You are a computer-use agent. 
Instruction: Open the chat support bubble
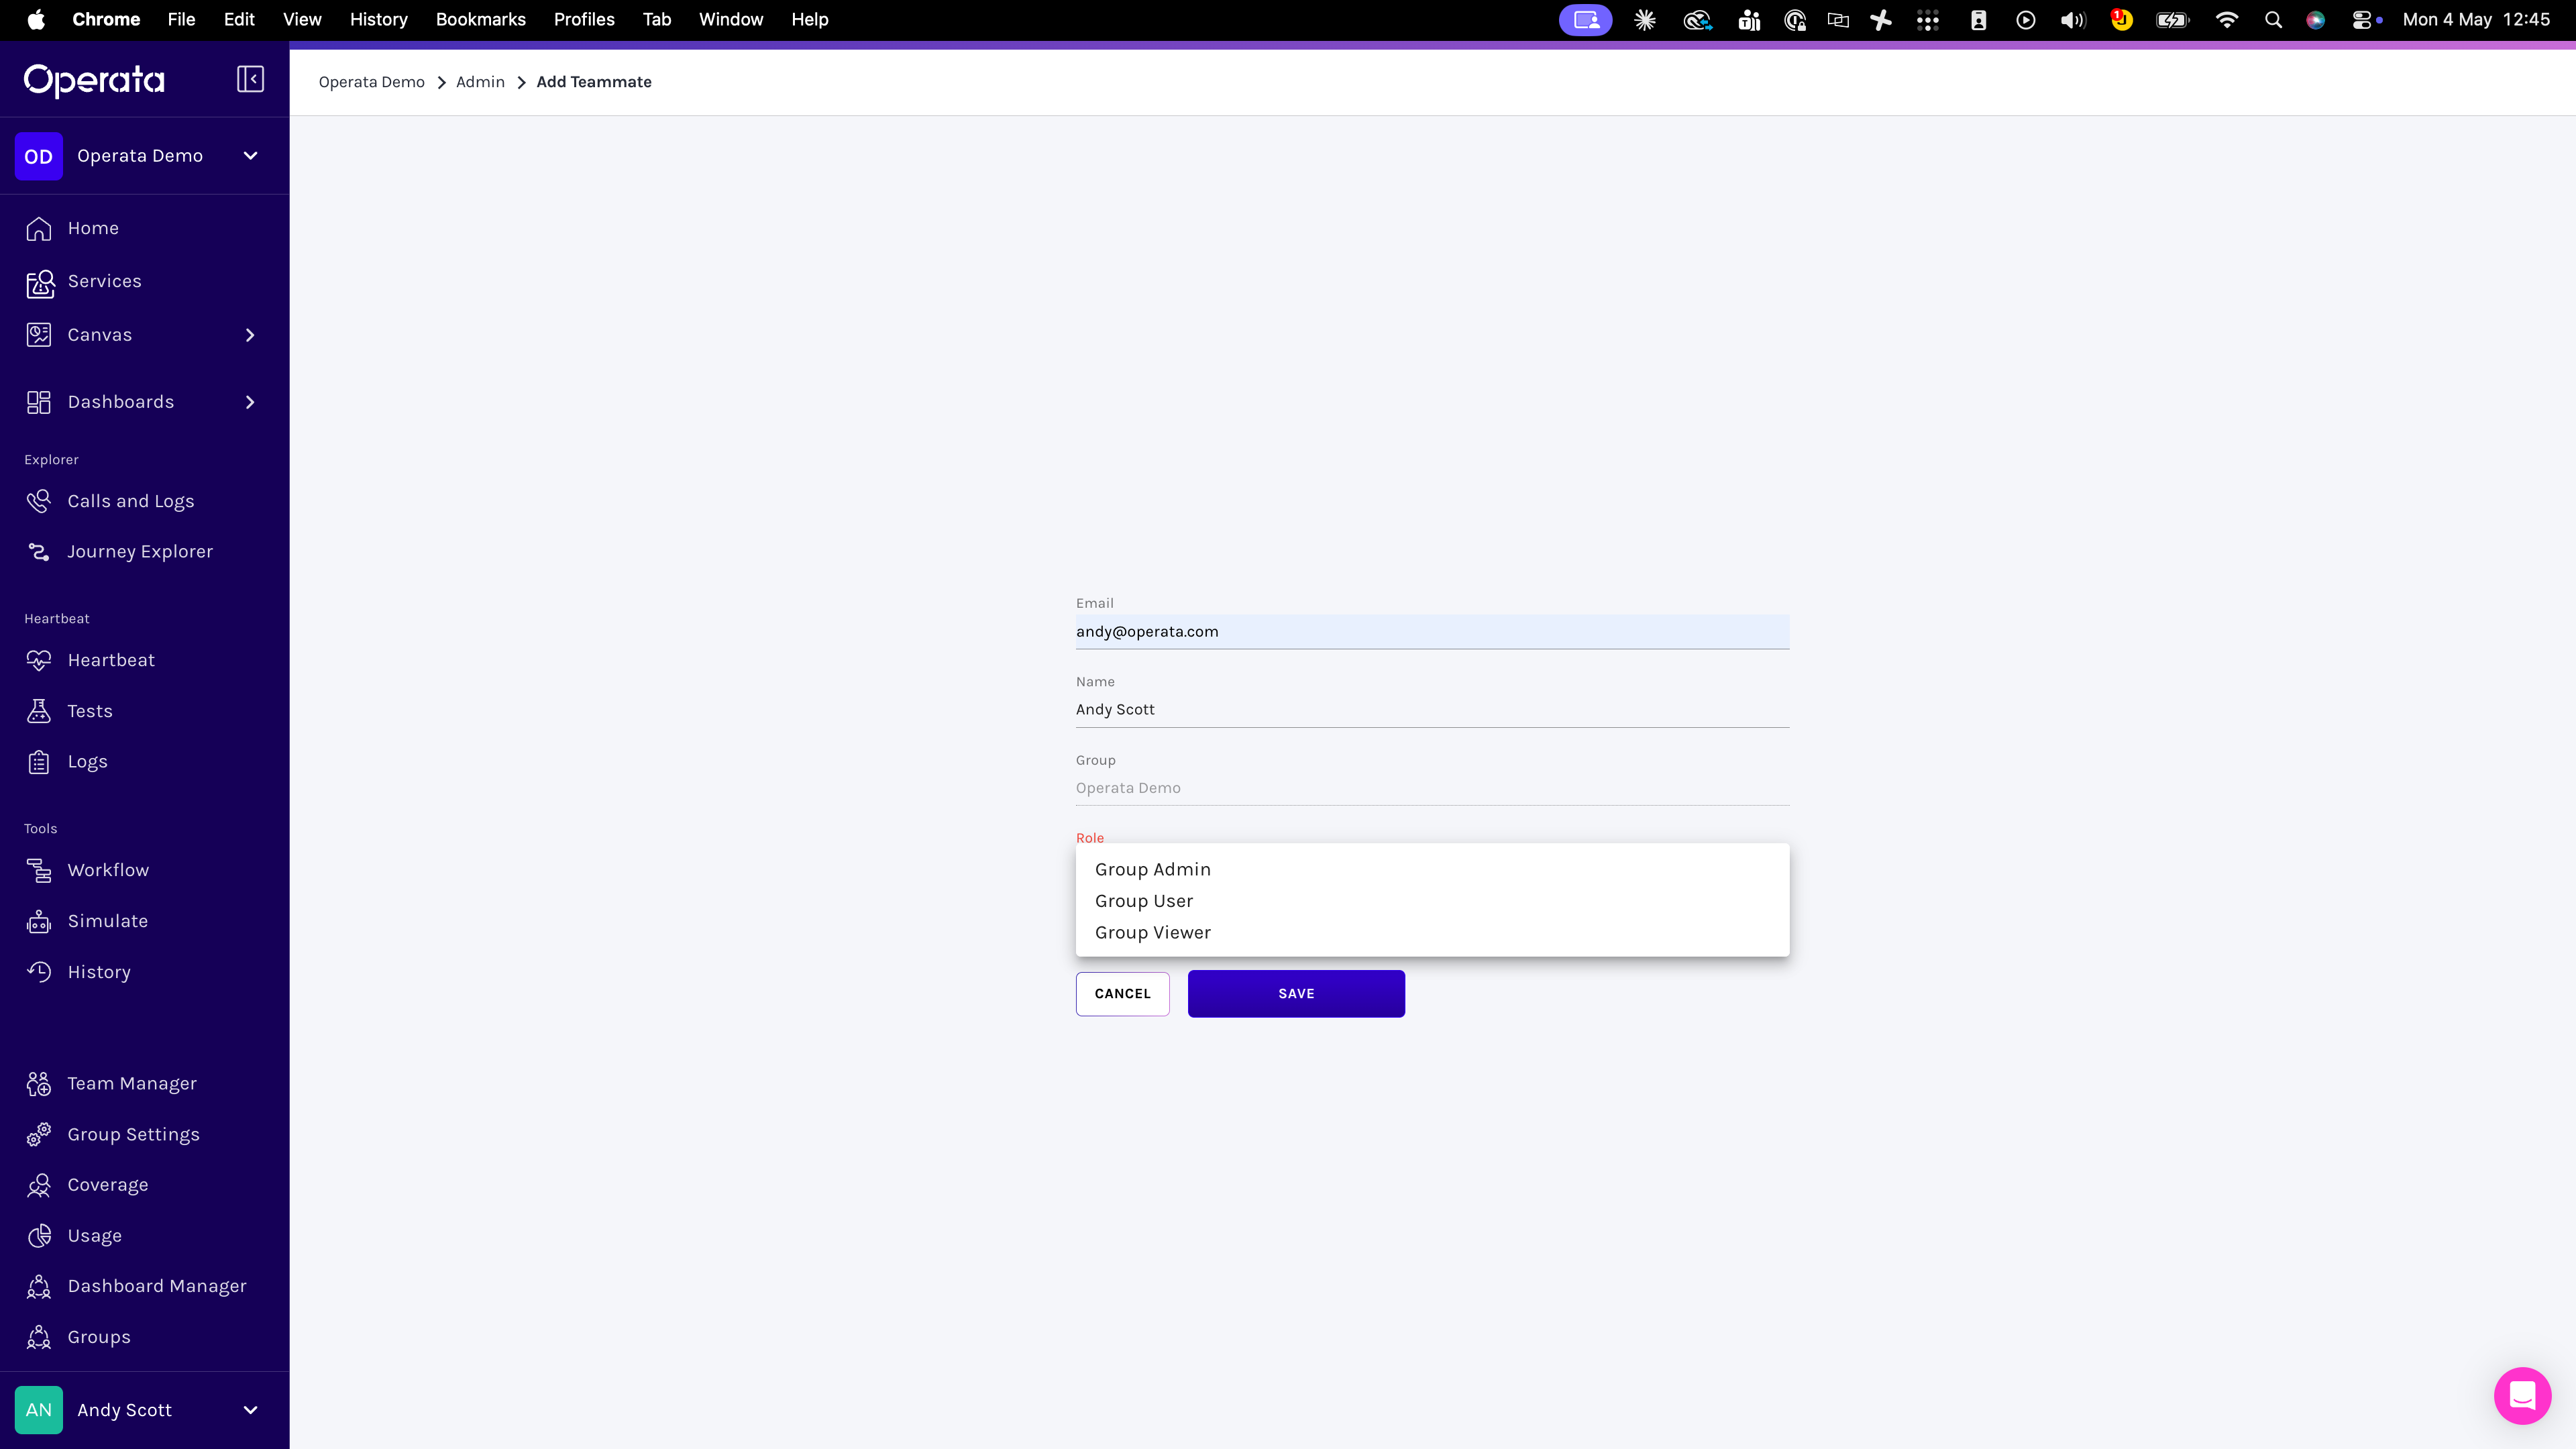(x=2522, y=1395)
